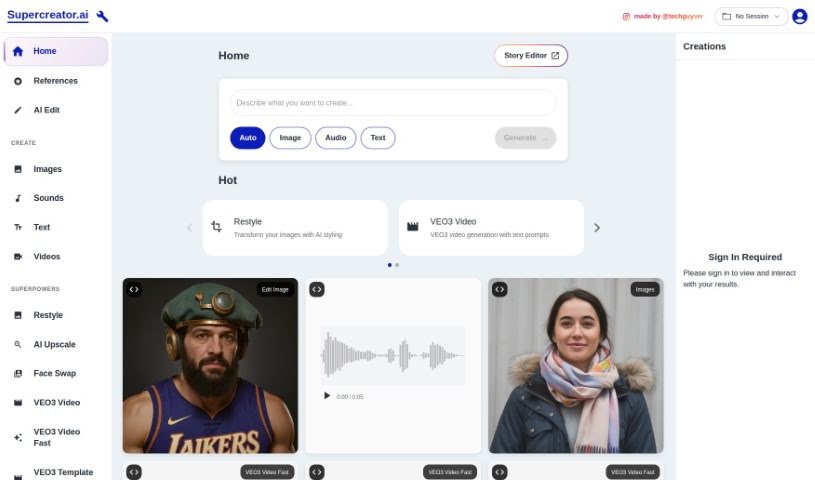Play the audio sample clip

pyautogui.click(x=327, y=396)
